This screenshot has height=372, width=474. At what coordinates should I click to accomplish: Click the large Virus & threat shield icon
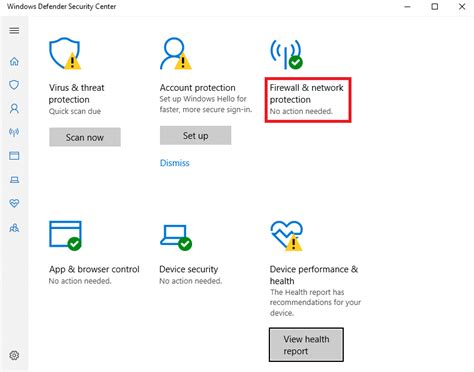pos(65,54)
